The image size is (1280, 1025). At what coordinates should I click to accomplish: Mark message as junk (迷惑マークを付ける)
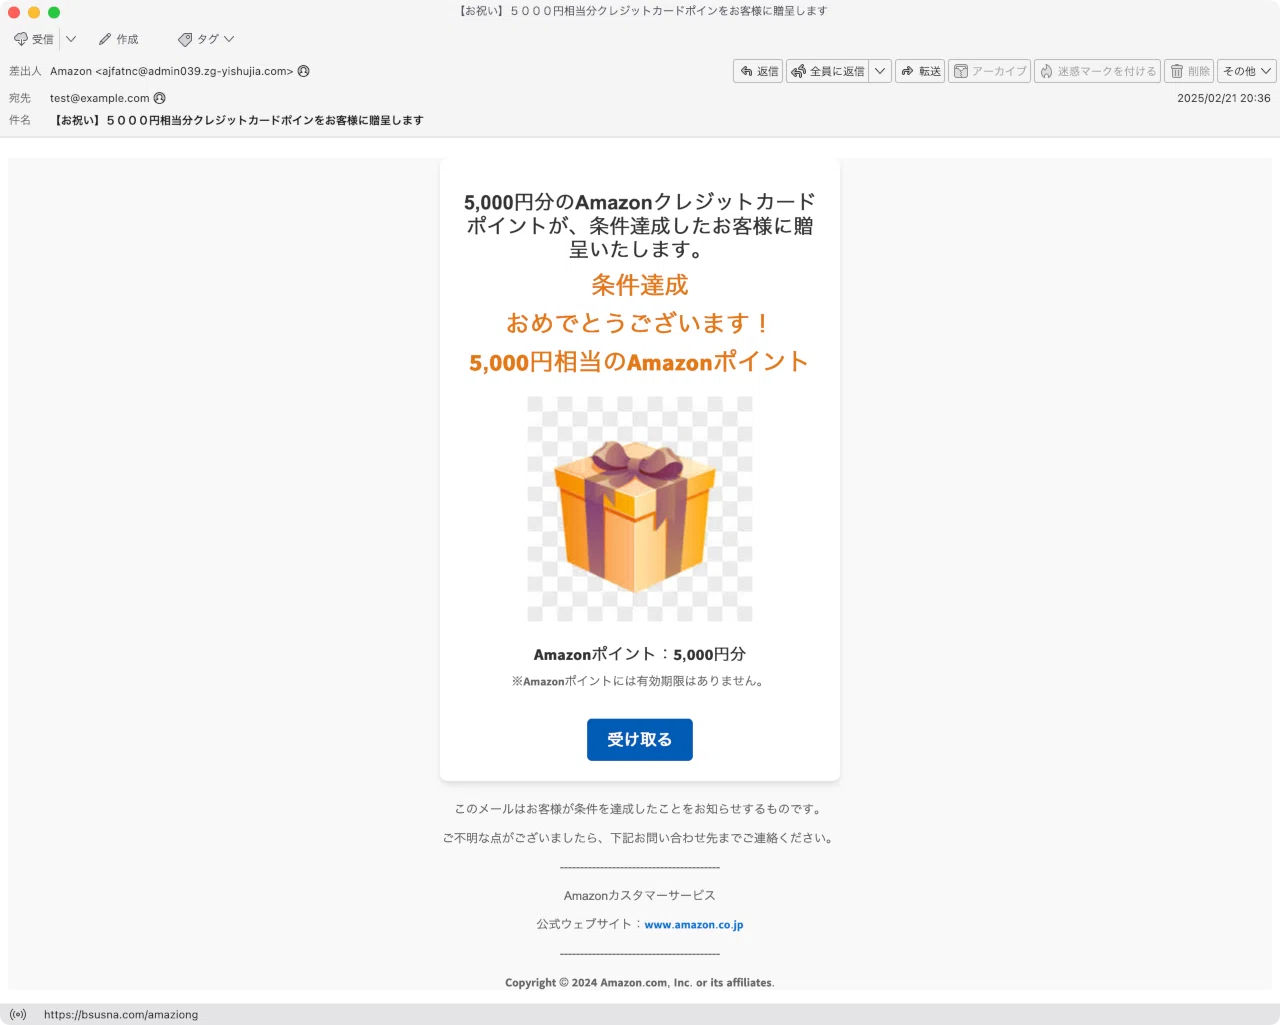click(1097, 71)
